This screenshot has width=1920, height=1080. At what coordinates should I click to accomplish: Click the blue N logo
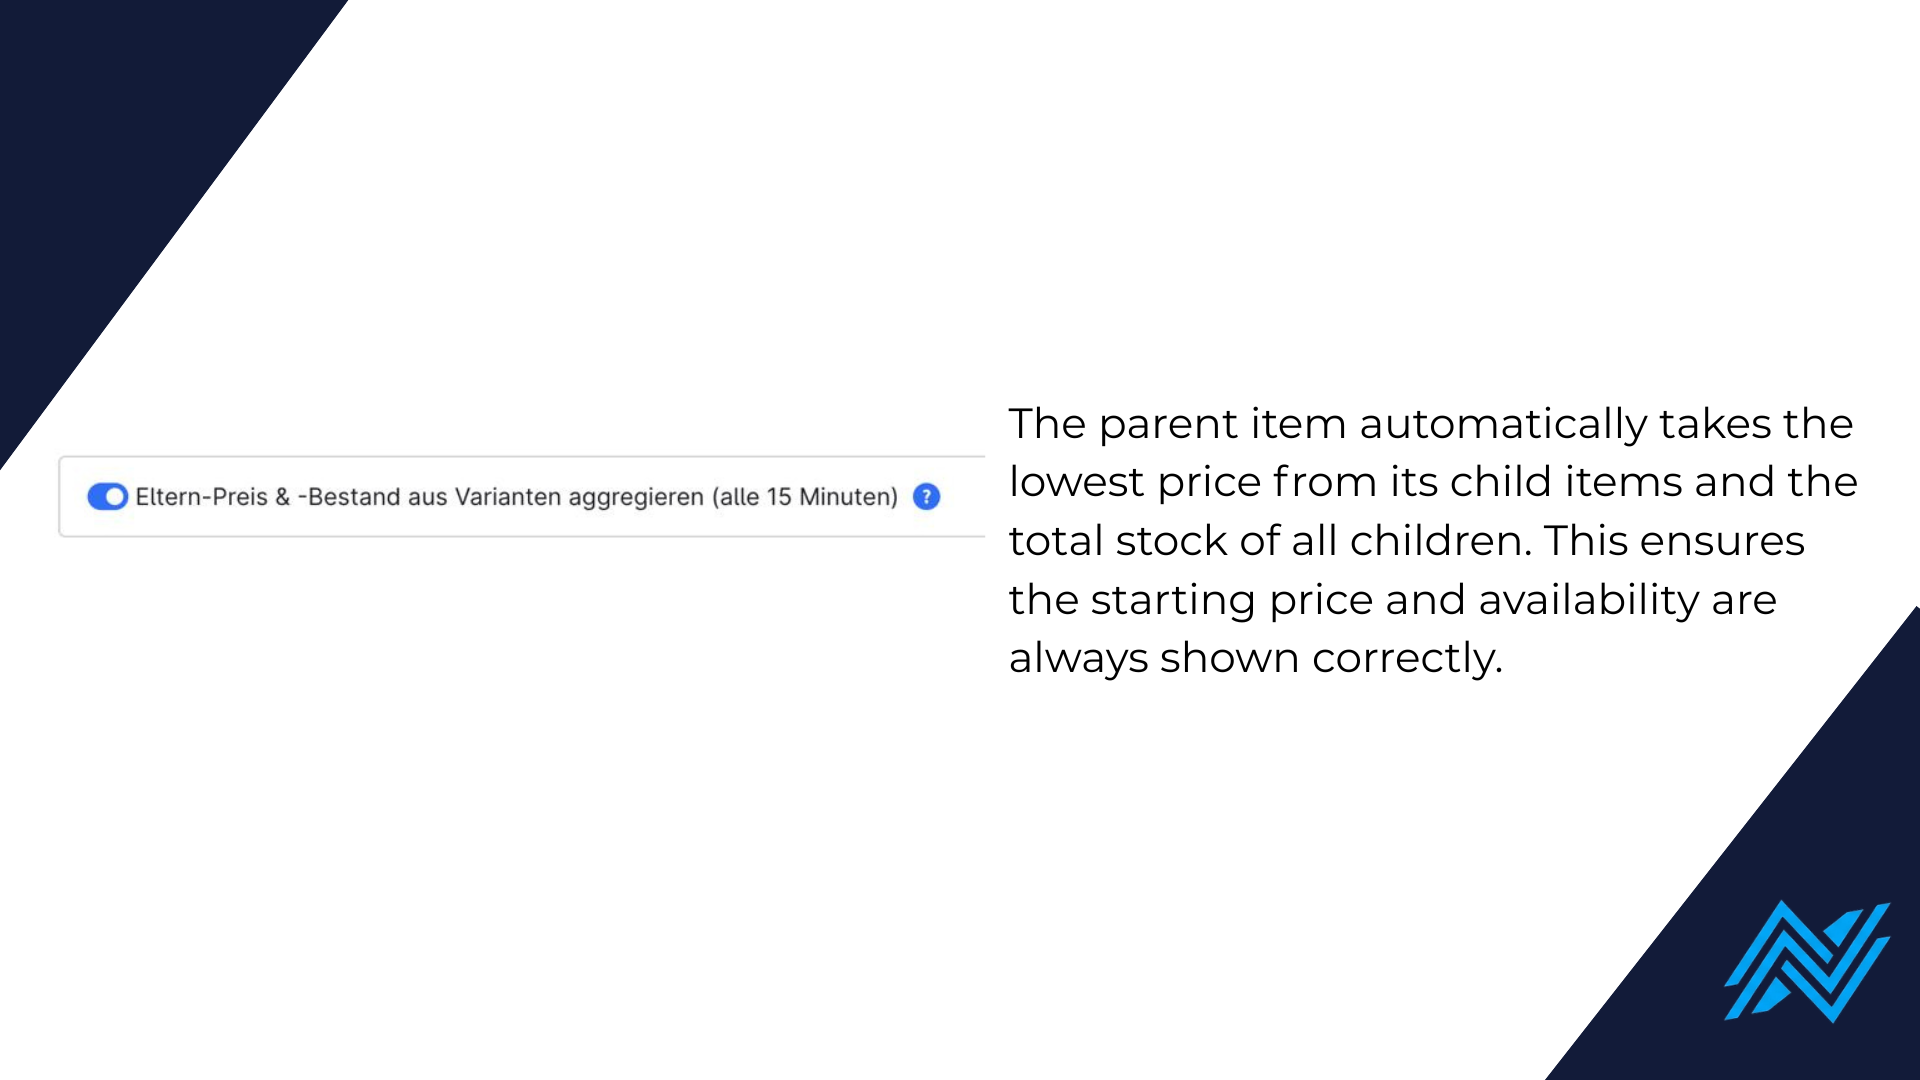[1807, 961]
